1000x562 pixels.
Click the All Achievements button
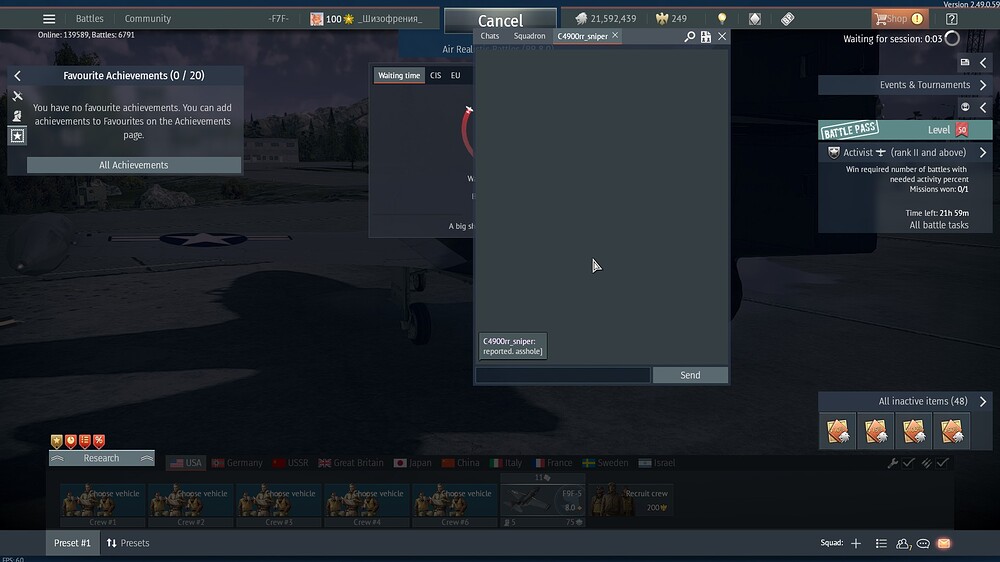click(x=134, y=165)
